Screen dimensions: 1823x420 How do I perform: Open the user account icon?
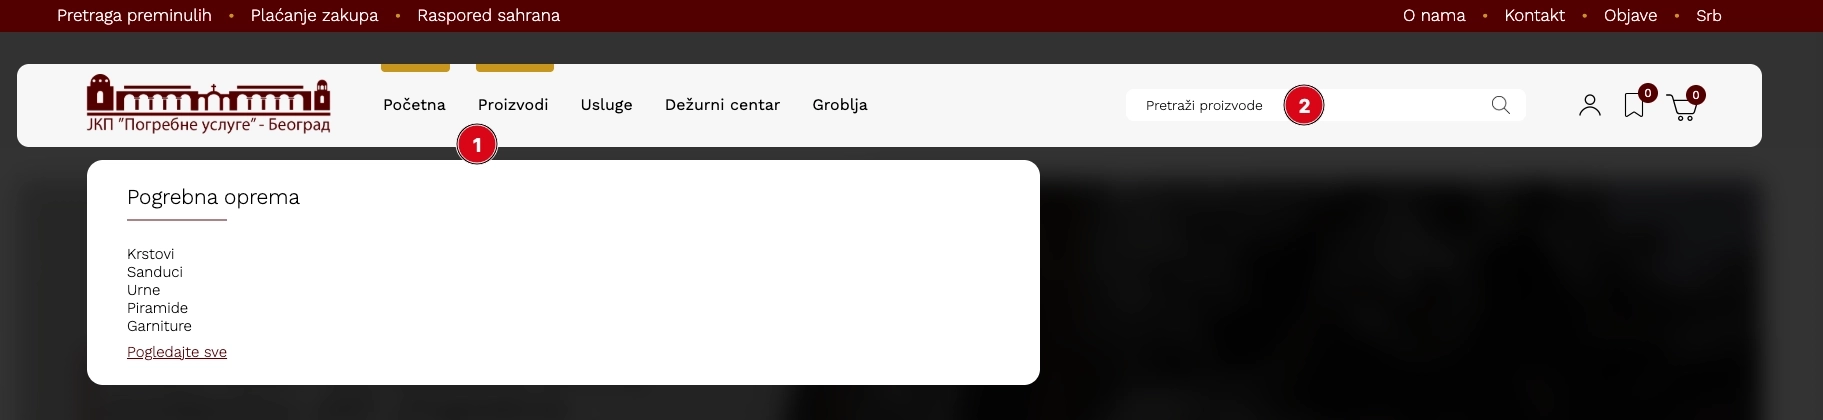1590,105
